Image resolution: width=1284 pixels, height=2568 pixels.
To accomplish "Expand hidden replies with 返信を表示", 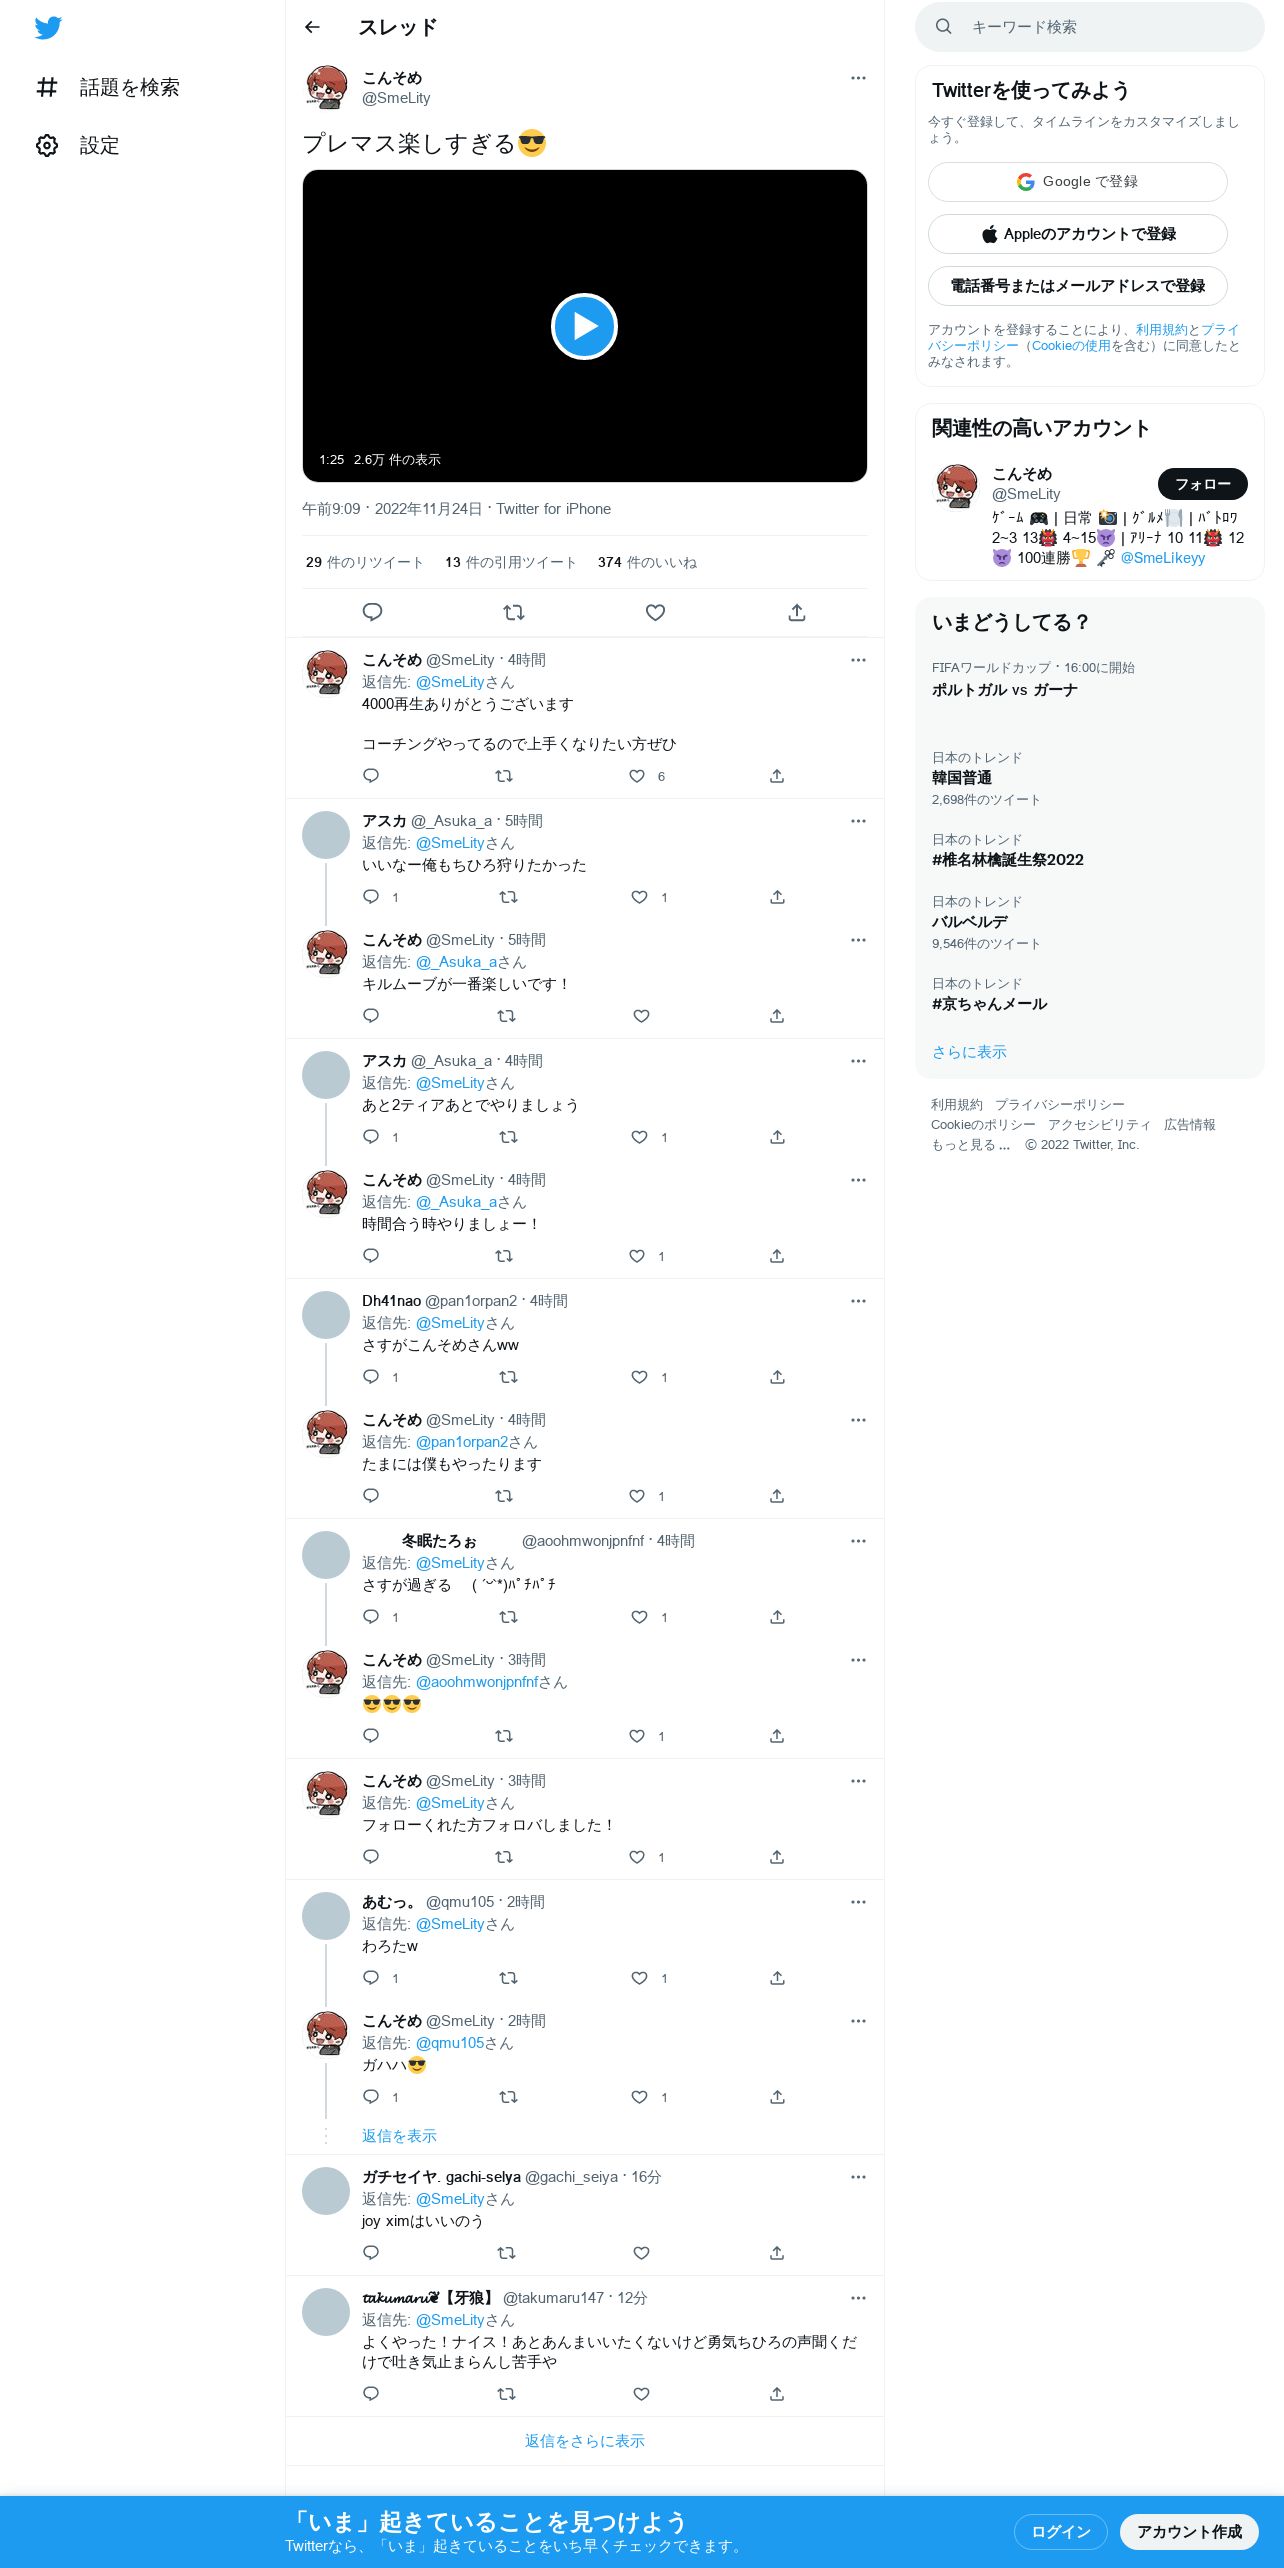I will click(399, 2136).
